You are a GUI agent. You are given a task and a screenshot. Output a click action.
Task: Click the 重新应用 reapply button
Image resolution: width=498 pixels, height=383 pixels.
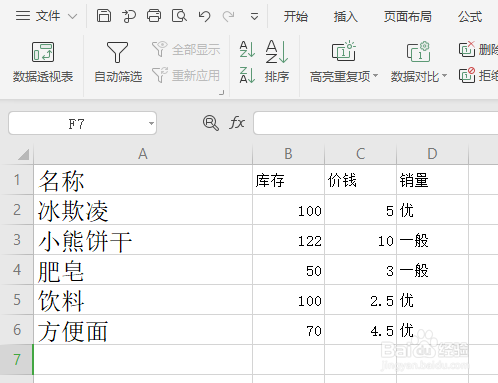[186, 75]
